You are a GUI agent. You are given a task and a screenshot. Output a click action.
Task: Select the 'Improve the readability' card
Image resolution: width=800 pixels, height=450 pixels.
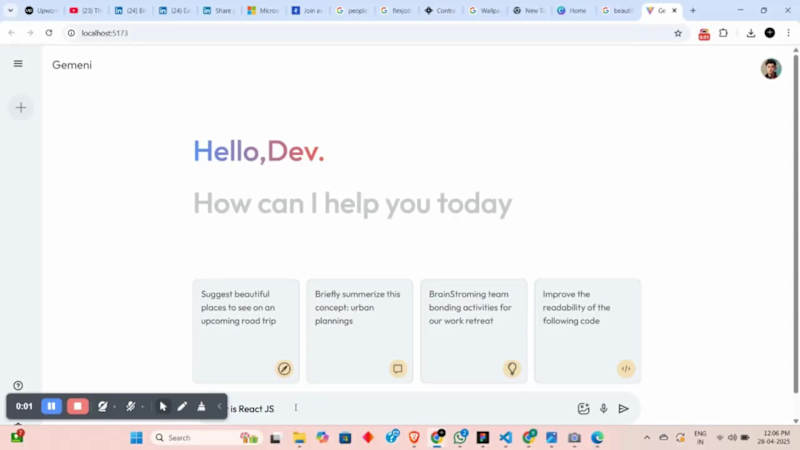(x=588, y=331)
